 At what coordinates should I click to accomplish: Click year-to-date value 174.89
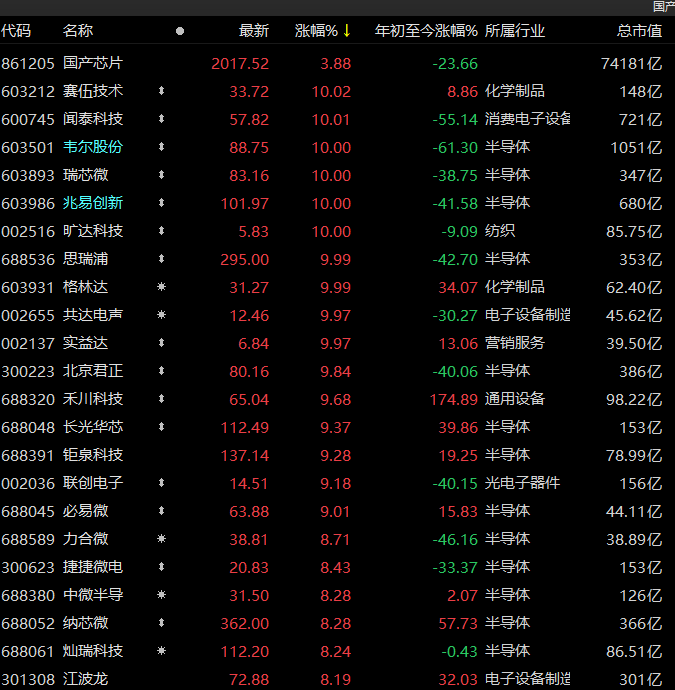pos(454,400)
